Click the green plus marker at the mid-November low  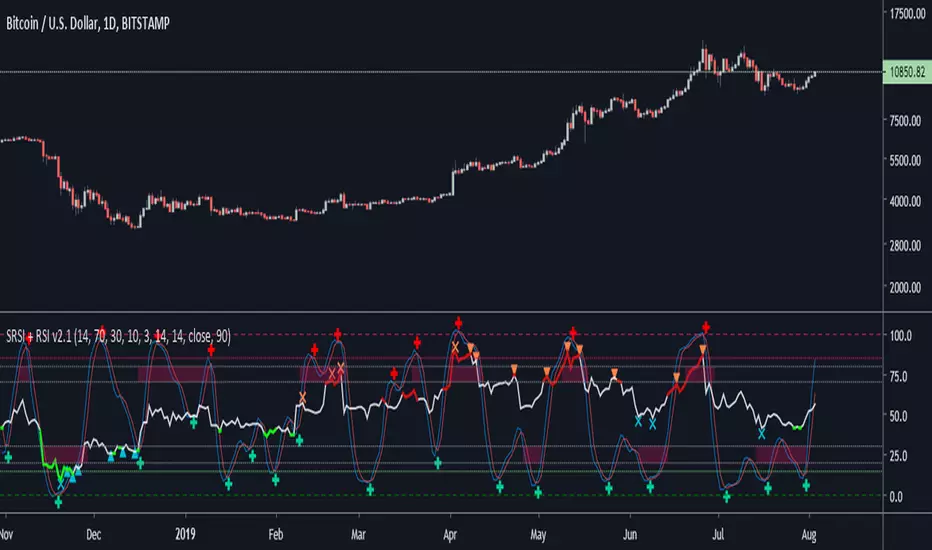(x=58, y=502)
